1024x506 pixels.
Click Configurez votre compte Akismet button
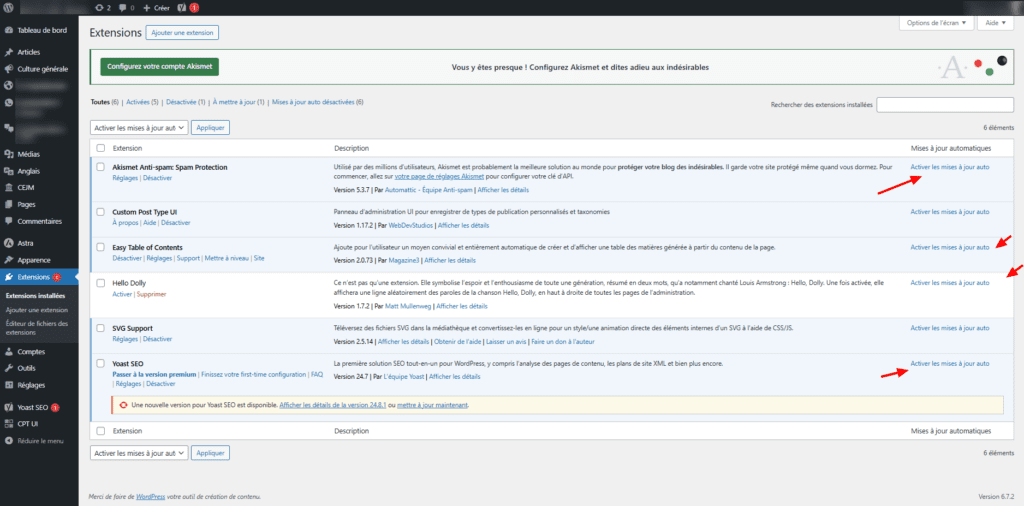tap(160, 67)
